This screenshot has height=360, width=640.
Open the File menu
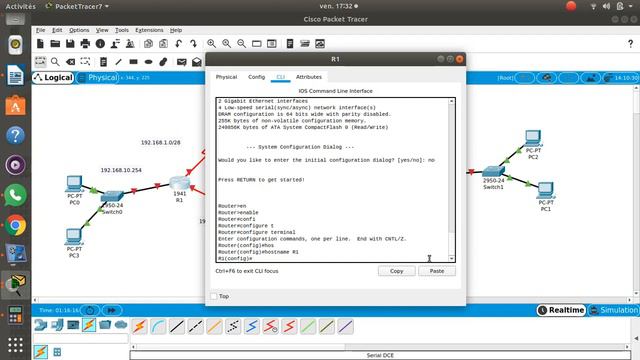tap(40, 30)
